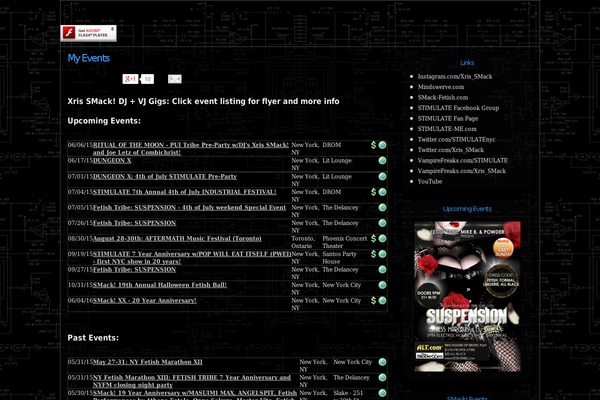Click the globe icon for Aftermath Music Festival
Screen dimensions: 600x400
[x=382, y=238]
